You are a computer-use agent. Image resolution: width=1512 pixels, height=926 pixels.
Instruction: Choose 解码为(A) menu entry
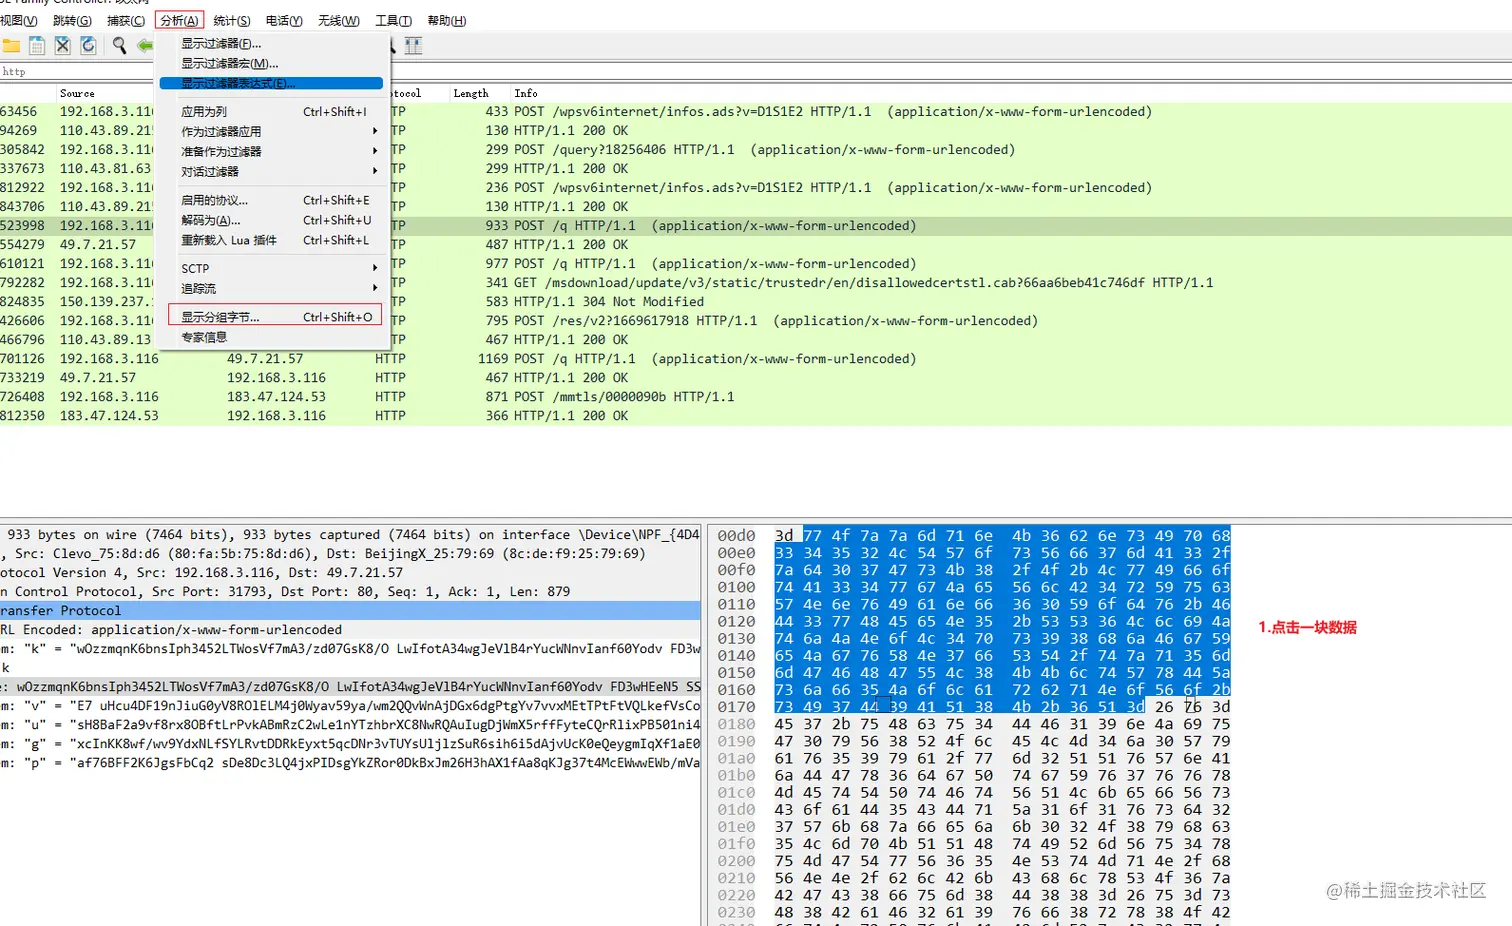point(209,220)
